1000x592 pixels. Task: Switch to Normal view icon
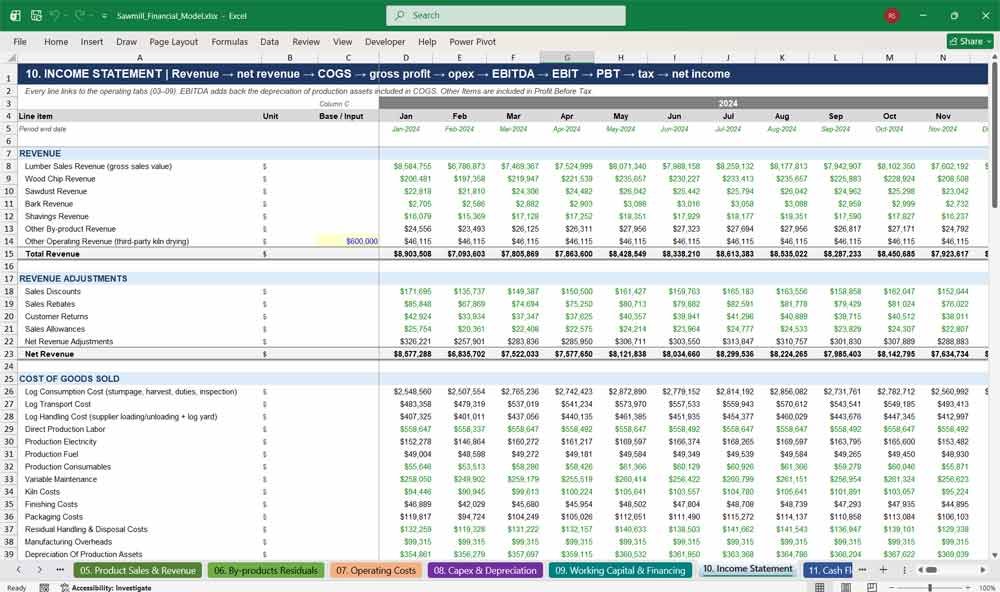click(x=820, y=588)
